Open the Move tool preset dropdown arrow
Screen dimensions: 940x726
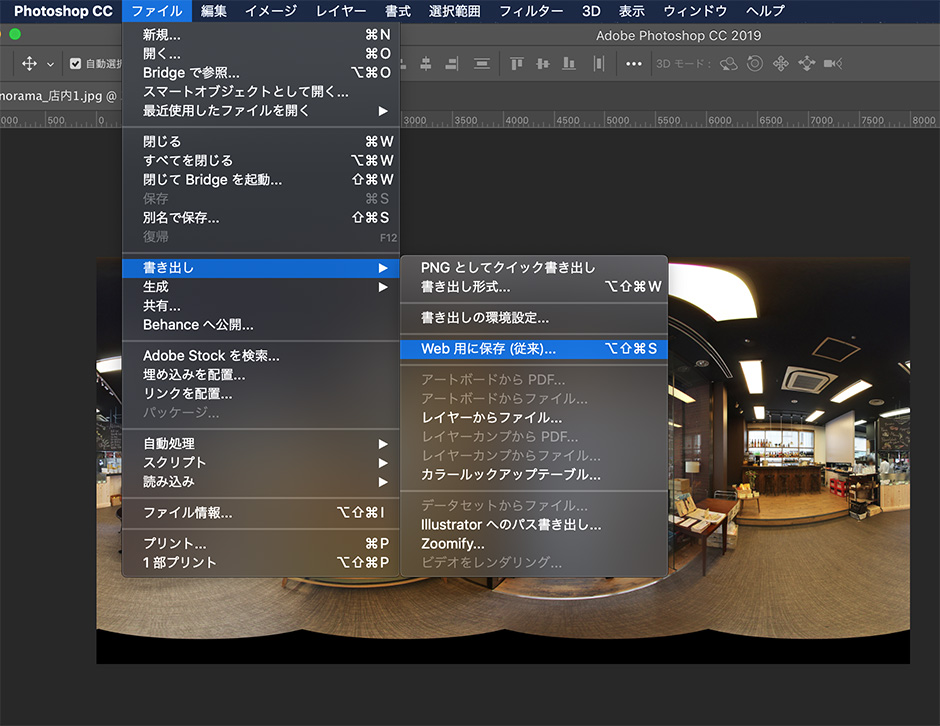tap(50, 64)
